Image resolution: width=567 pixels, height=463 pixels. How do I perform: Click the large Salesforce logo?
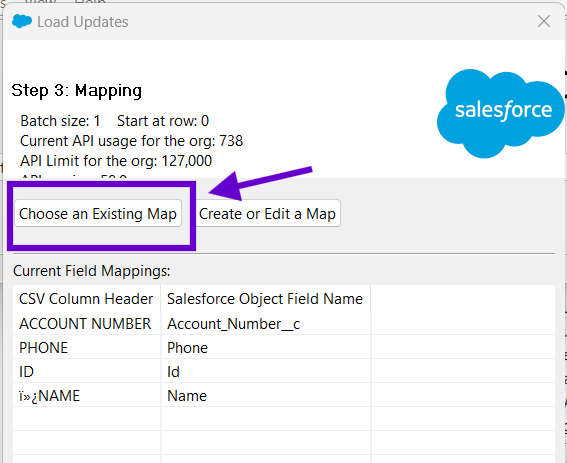(500, 113)
